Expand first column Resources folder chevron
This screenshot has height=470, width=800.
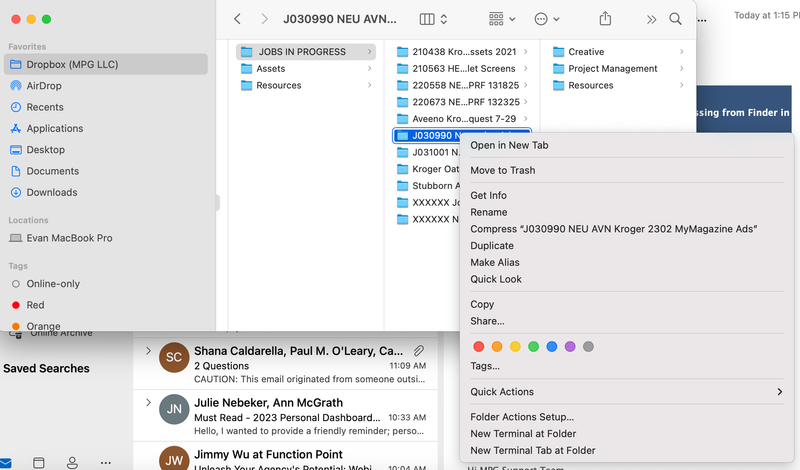click(x=369, y=85)
